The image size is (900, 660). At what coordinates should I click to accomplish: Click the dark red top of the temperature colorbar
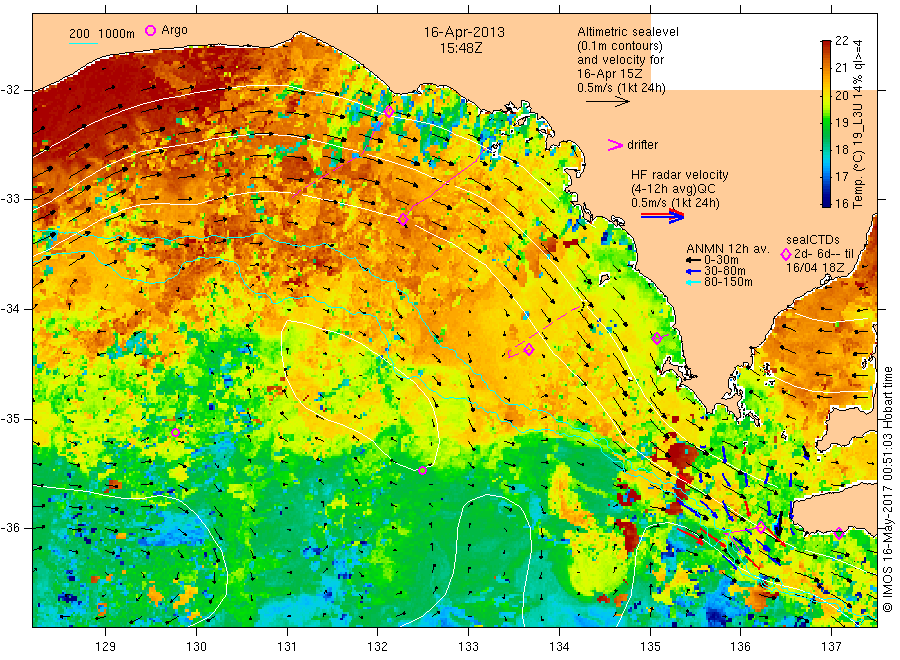click(826, 45)
